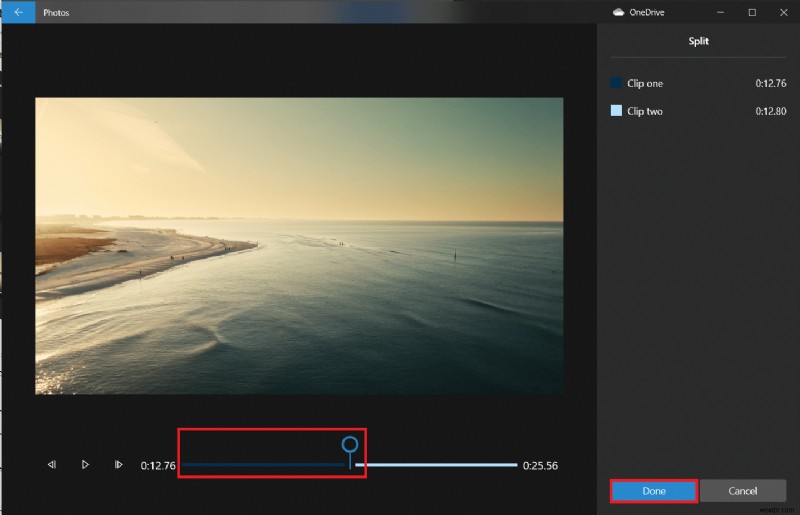Viewport: 800px width, 515px height.
Task: Maximize the Photos window
Action: click(752, 12)
